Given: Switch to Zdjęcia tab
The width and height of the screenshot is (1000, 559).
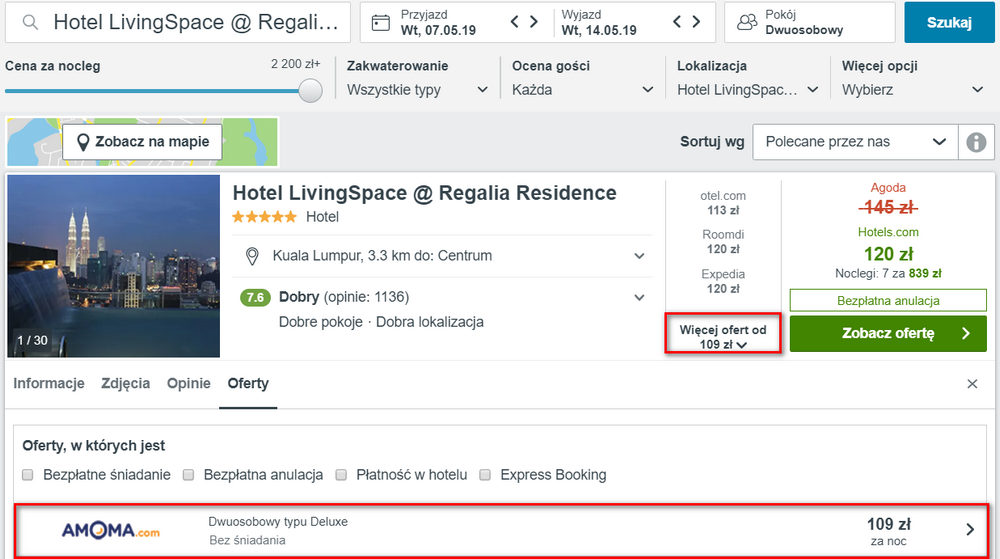Looking at the screenshot, I should coord(126,384).
